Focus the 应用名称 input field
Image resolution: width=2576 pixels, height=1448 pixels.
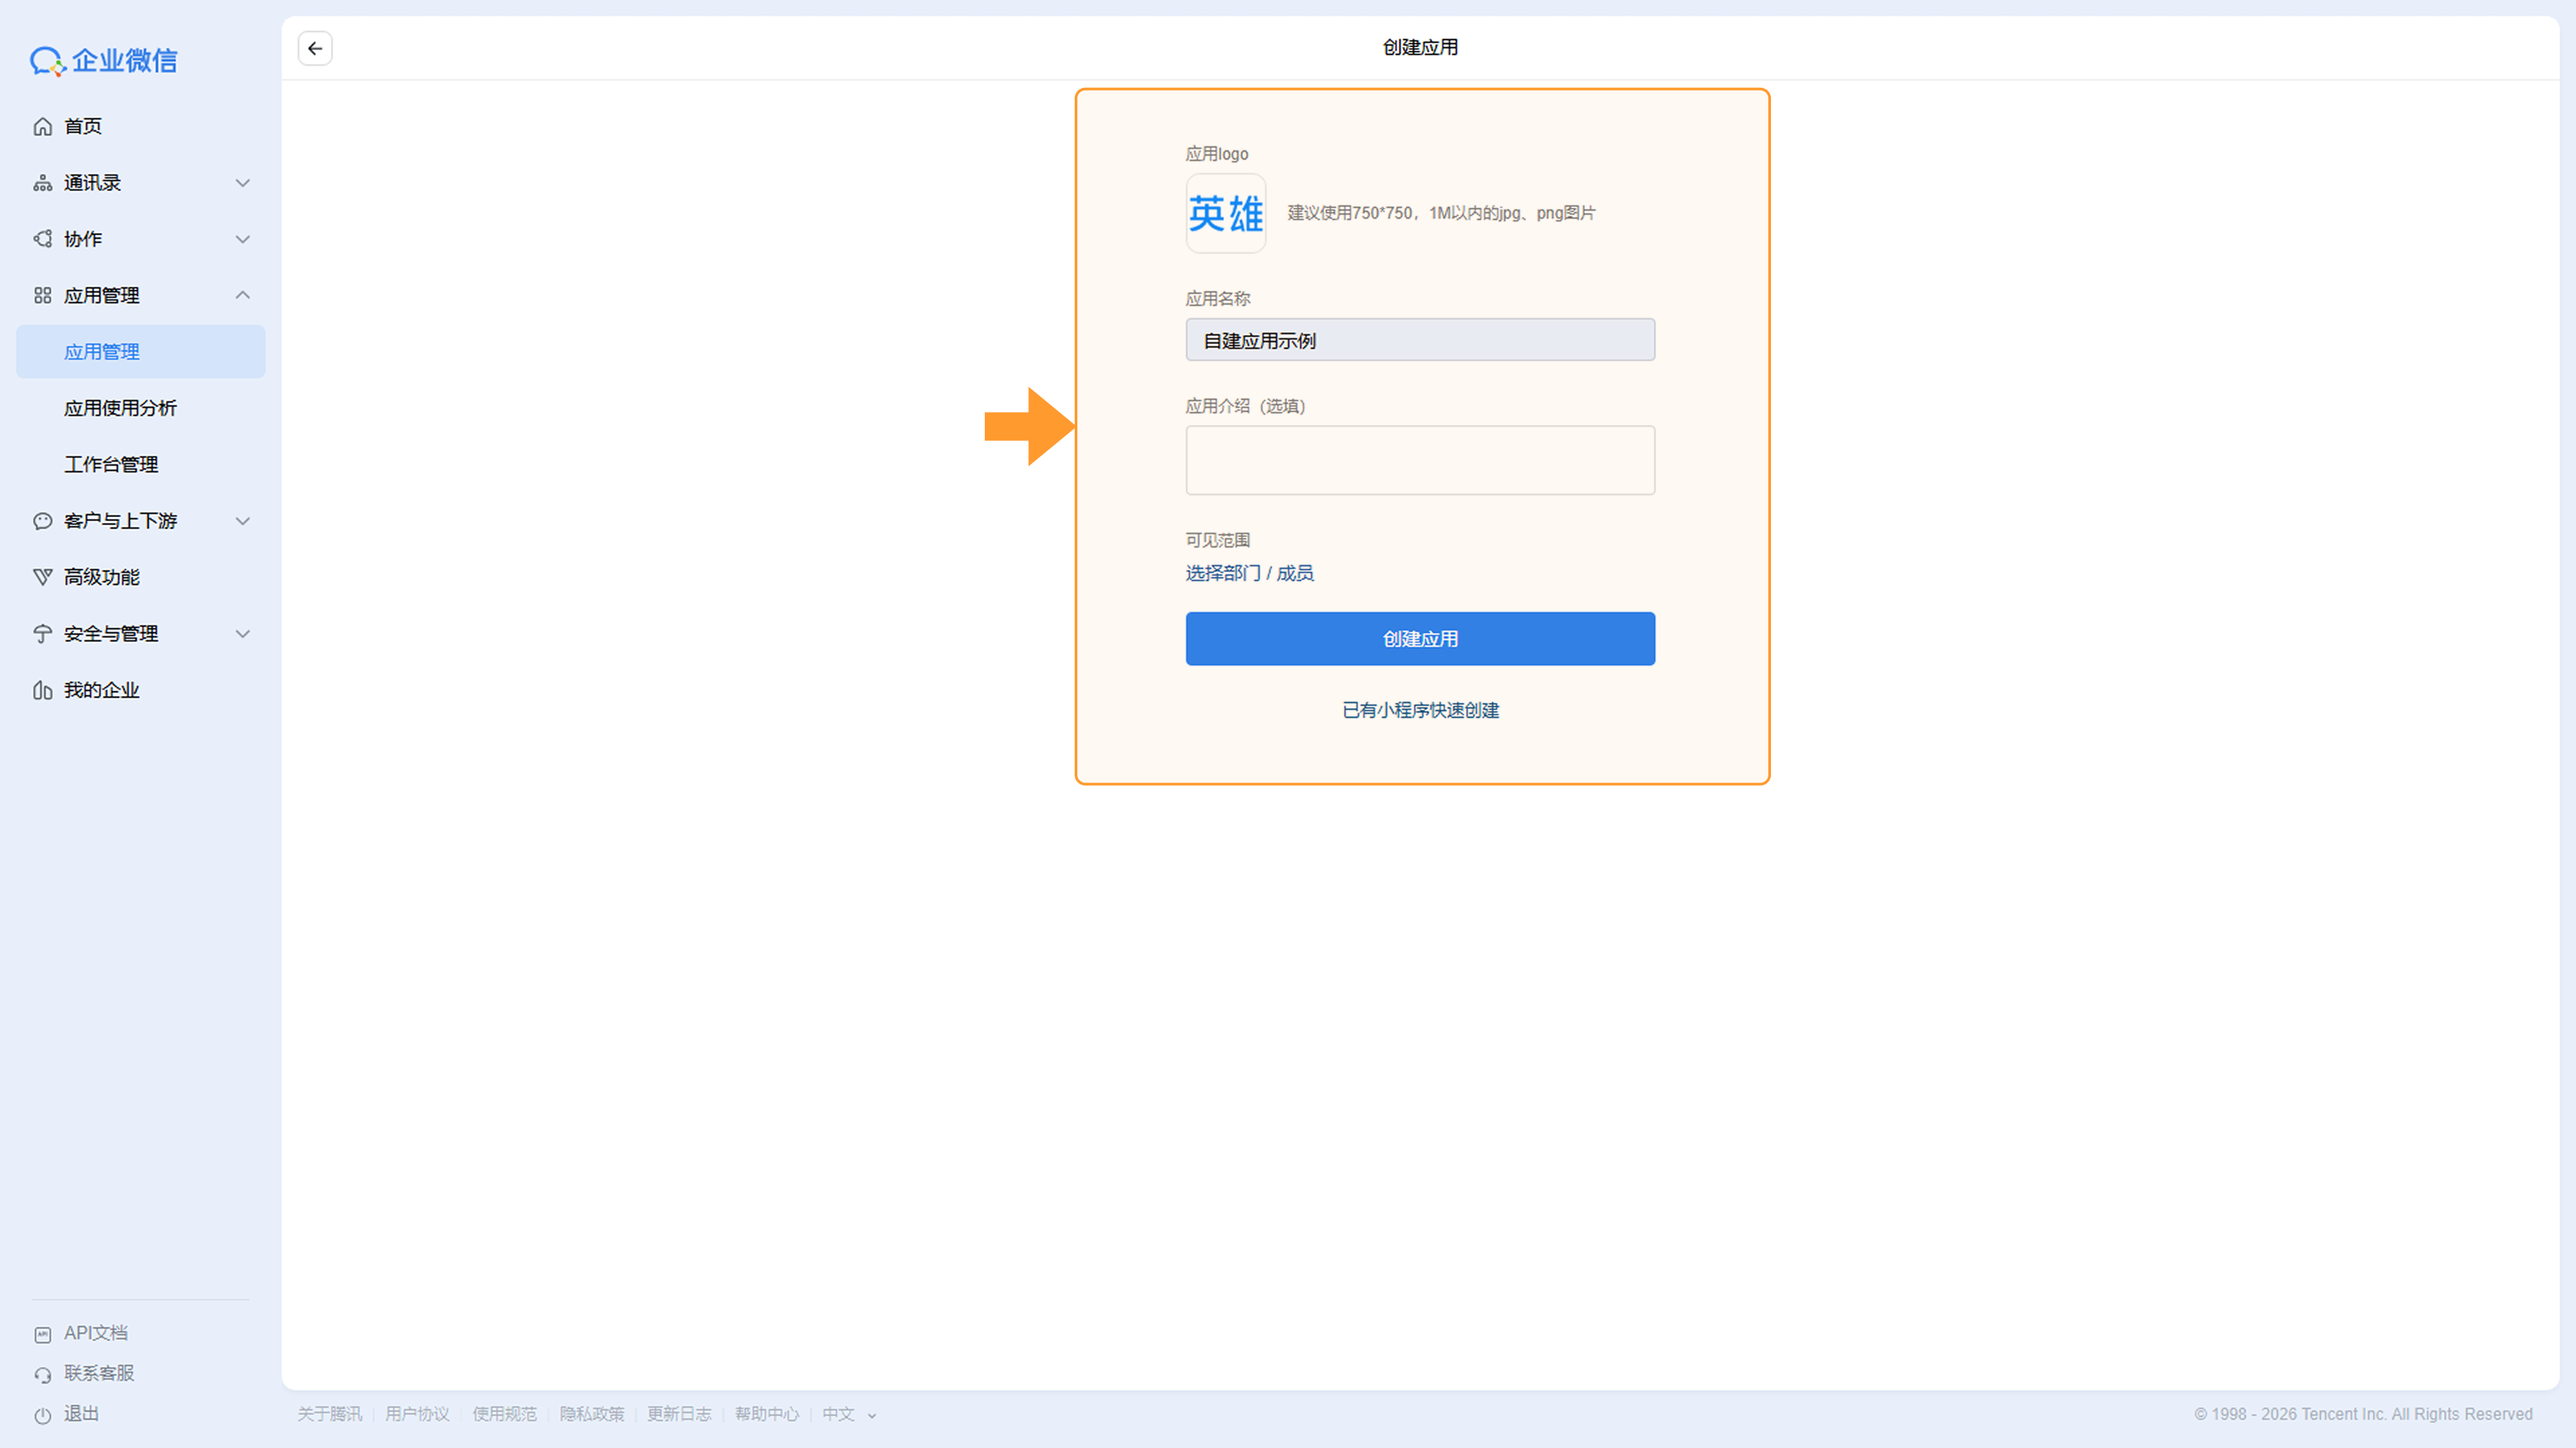point(1420,340)
